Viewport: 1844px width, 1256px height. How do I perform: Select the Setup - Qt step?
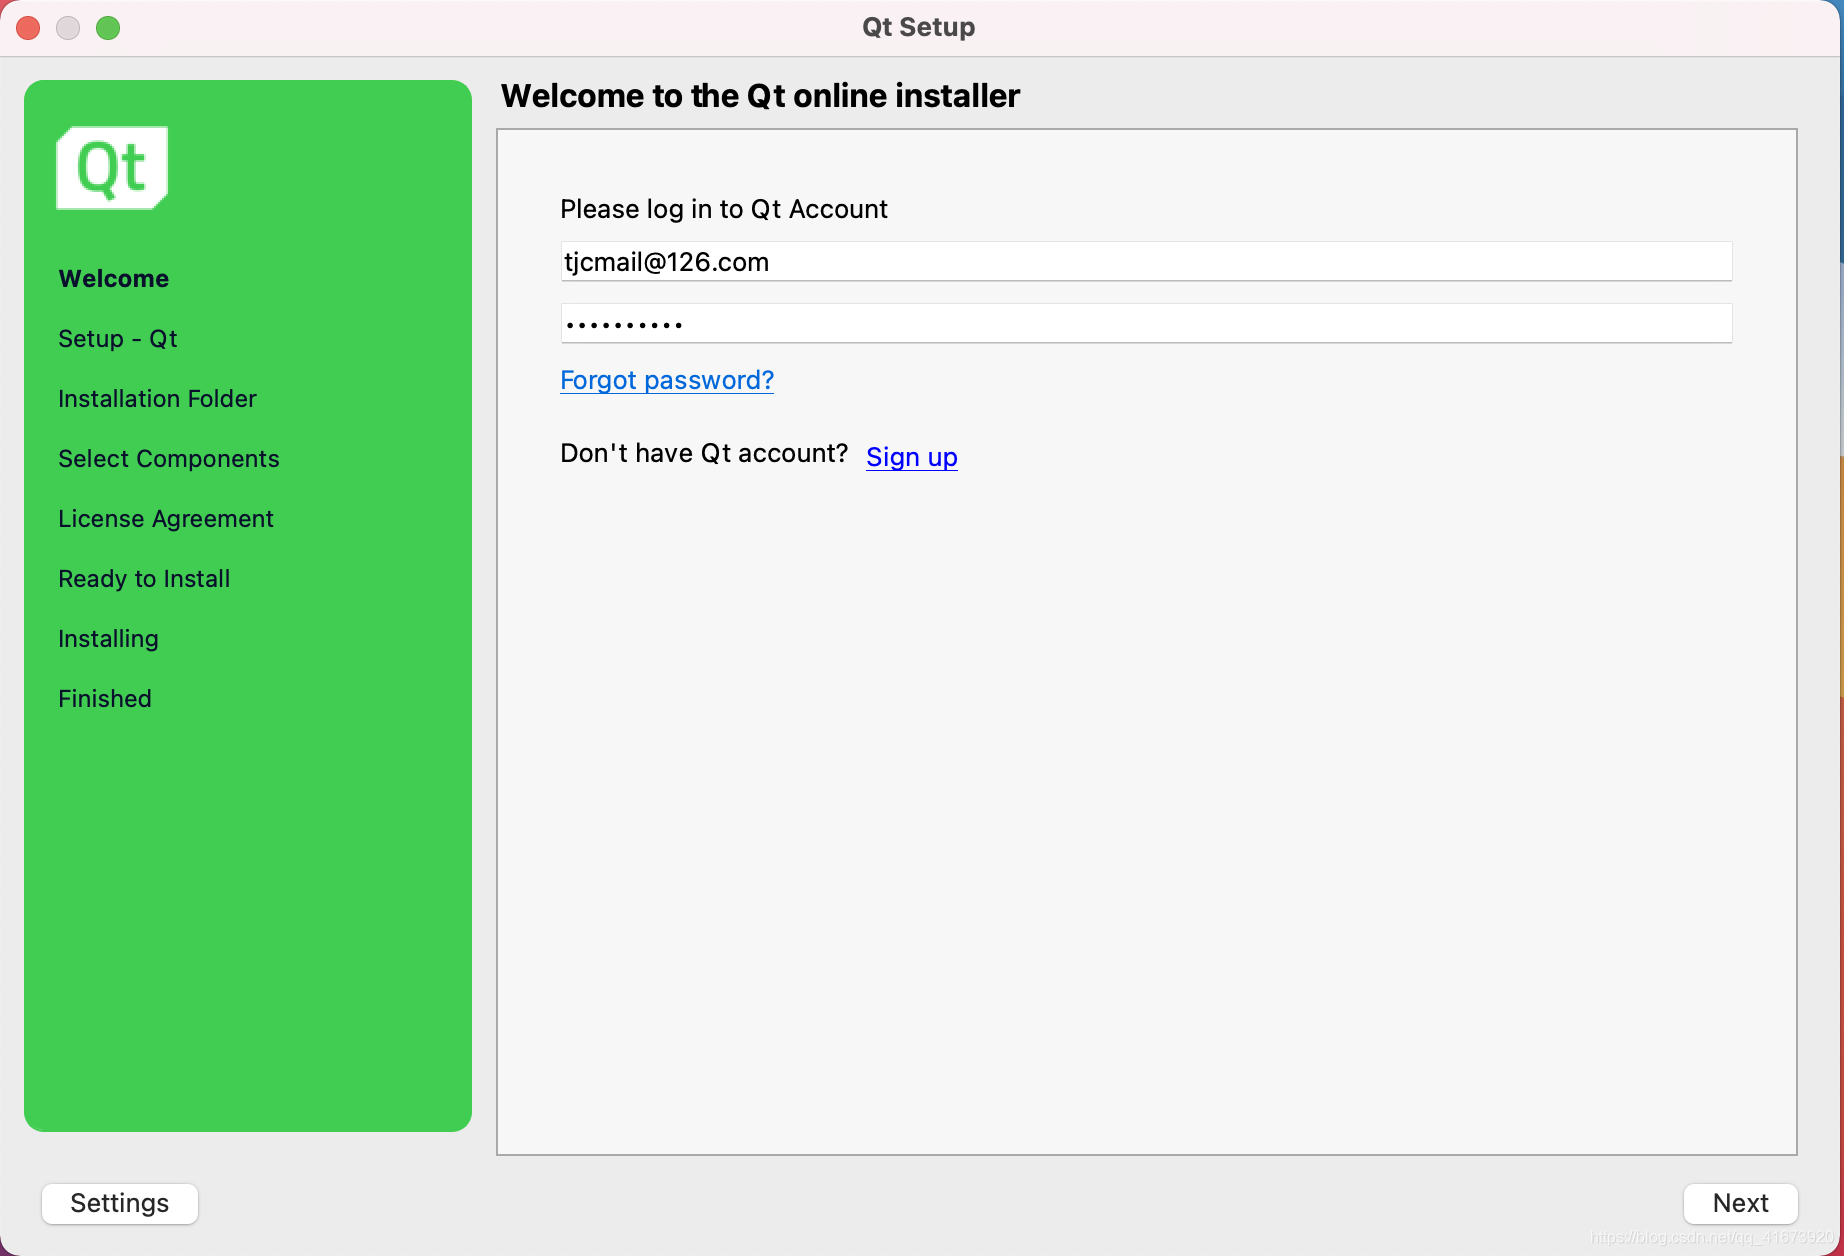coord(117,338)
